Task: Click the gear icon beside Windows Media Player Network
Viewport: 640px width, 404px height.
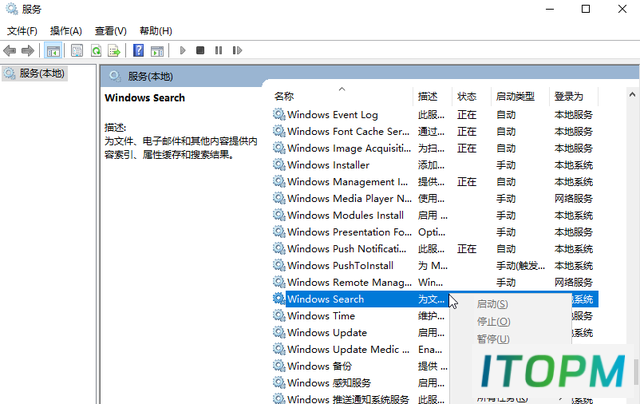Action: click(279, 198)
